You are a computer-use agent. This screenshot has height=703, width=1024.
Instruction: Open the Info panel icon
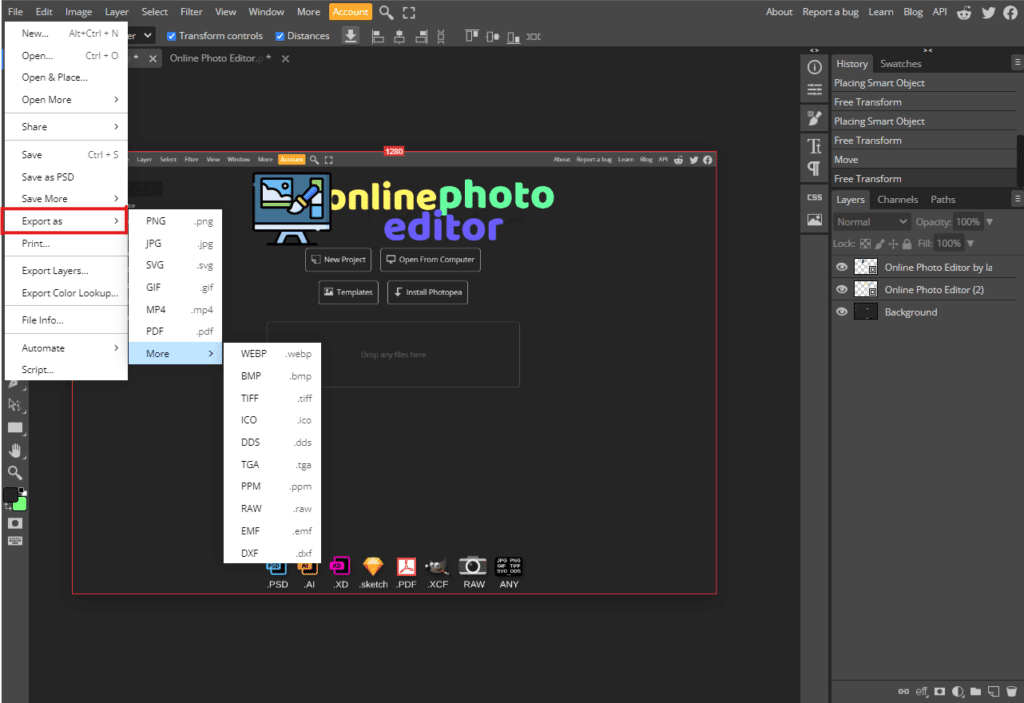click(814, 66)
